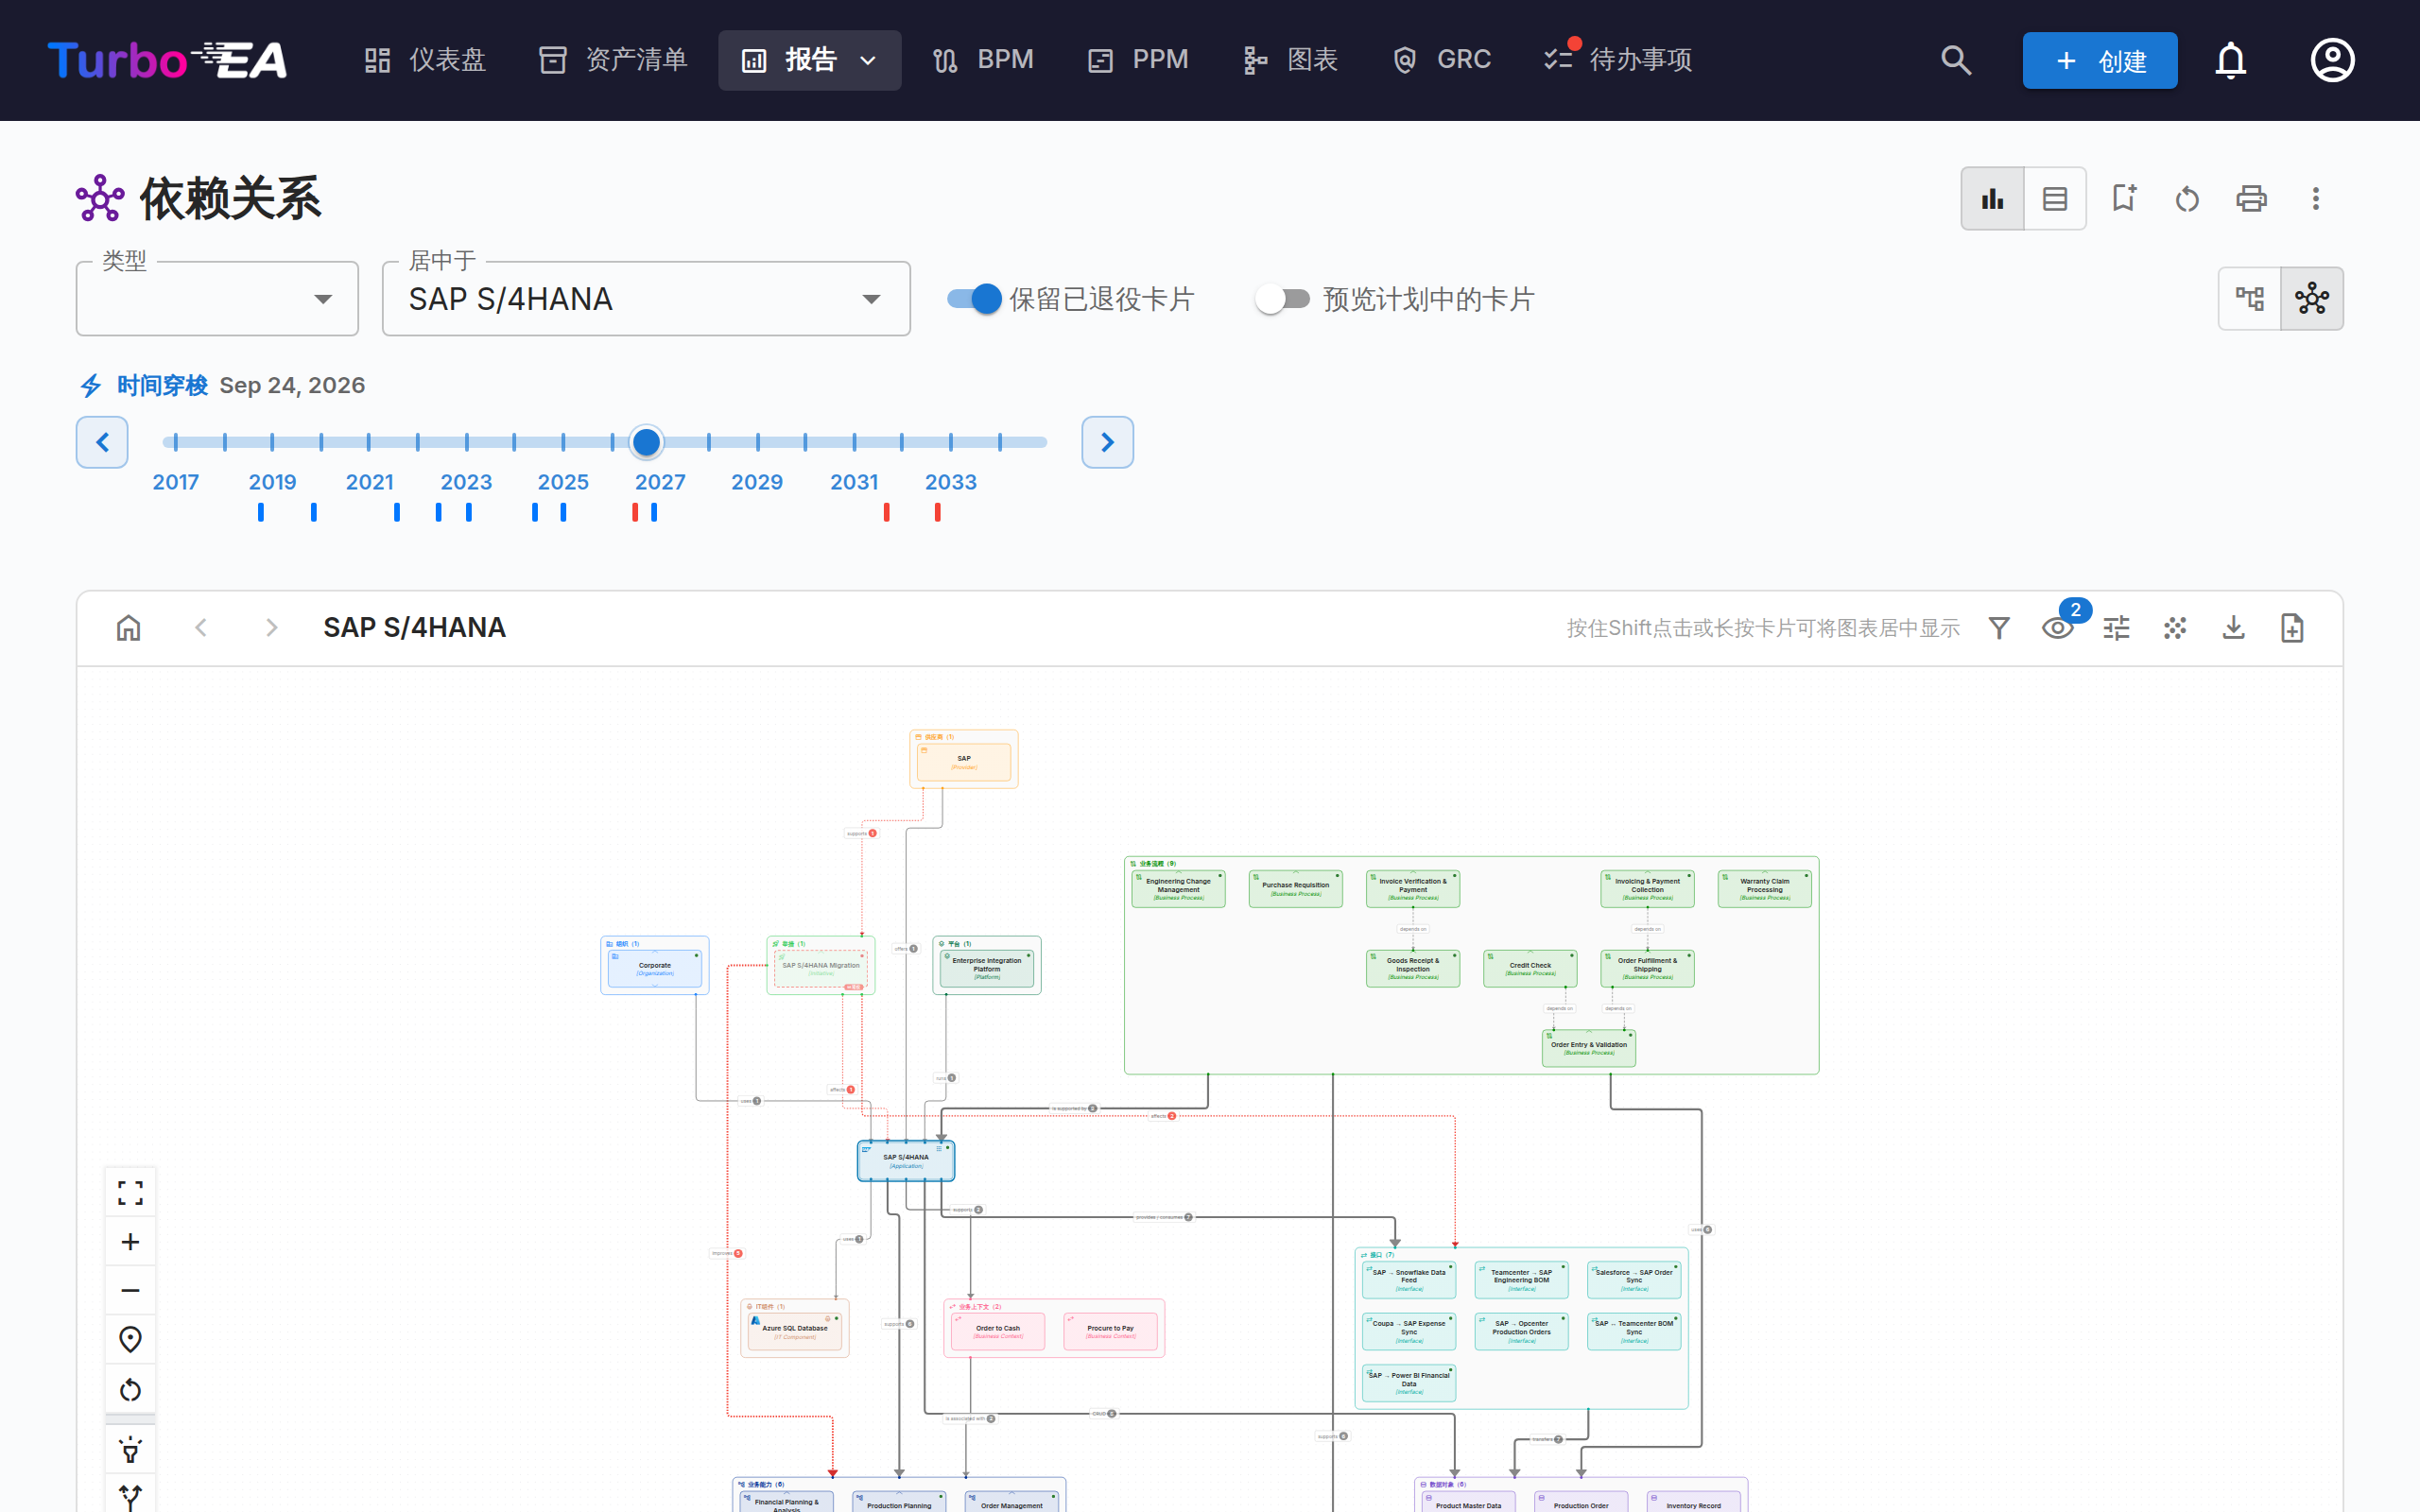The width and height of the screenshot is (2420, 1512).
Task: Zoom in on the diagram
Action: (130, 1241)
